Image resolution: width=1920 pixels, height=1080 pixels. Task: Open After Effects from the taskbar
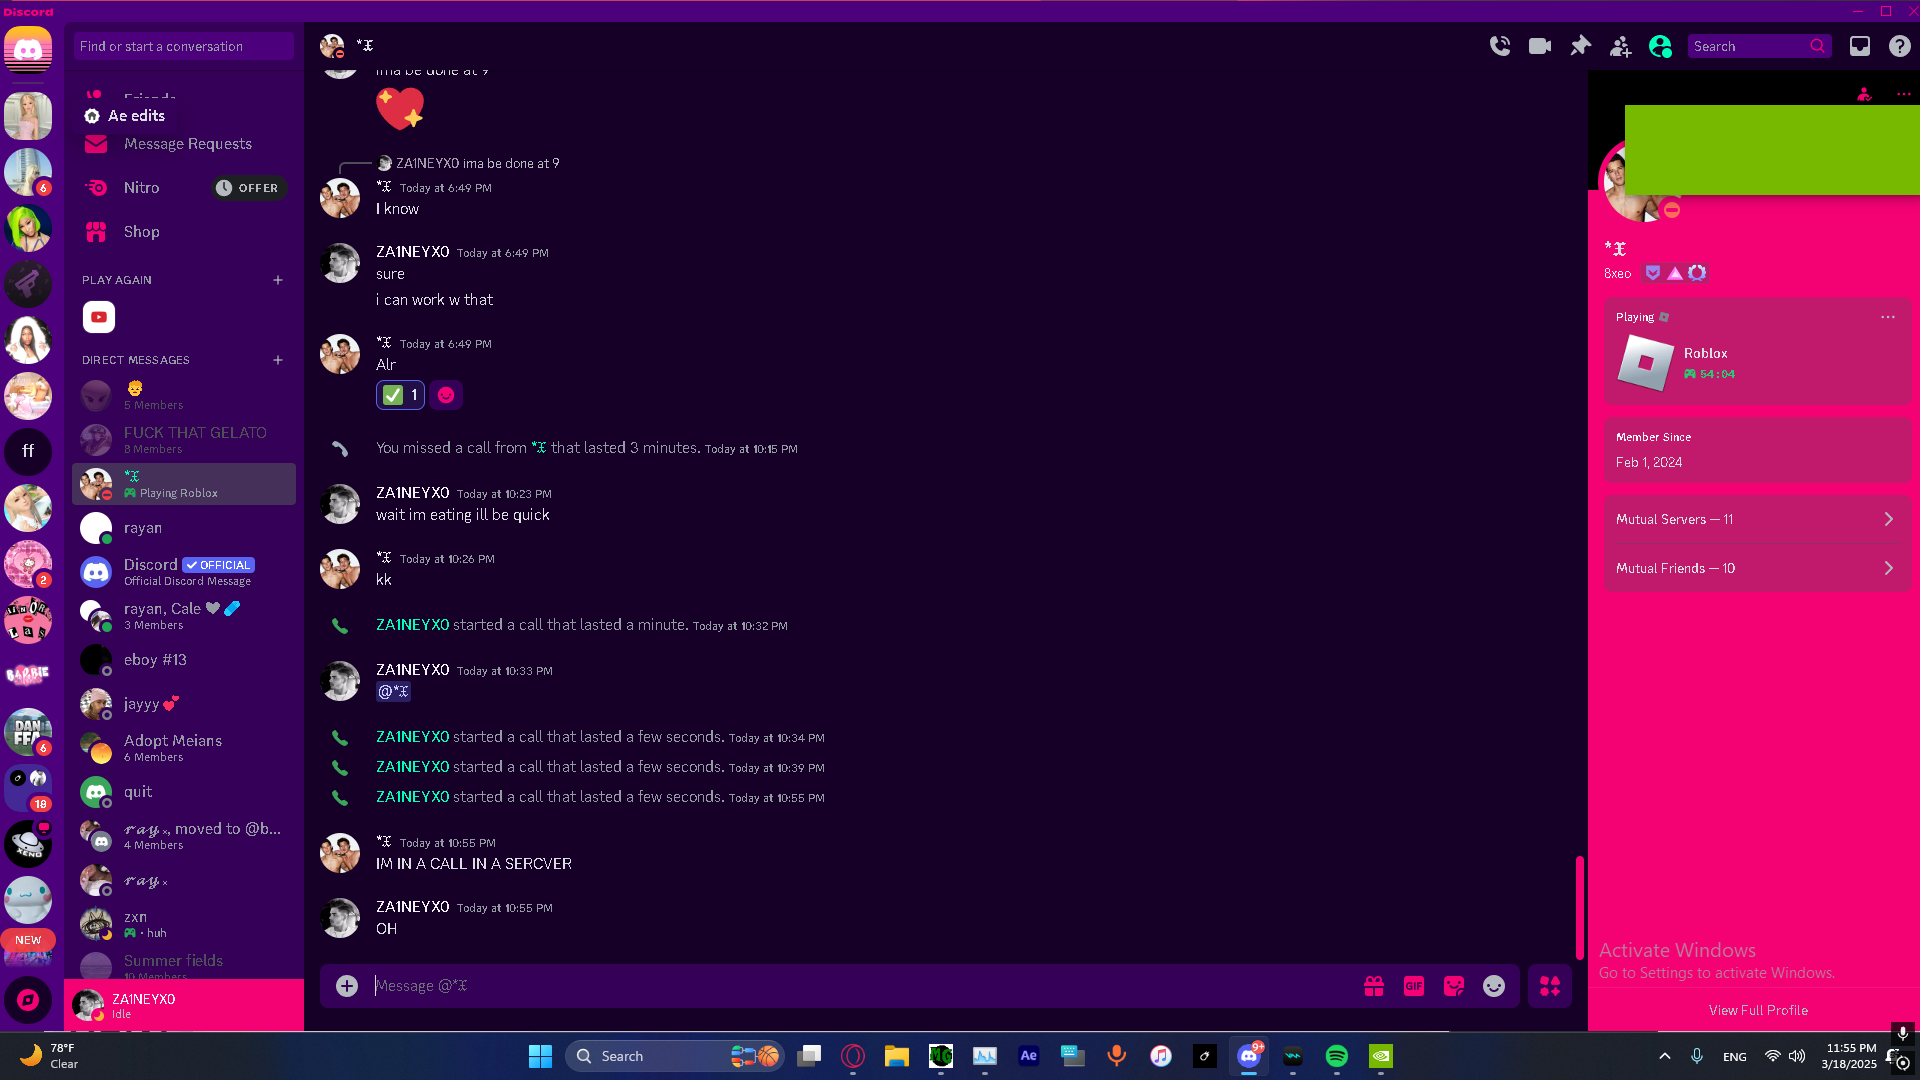pyautogui.click(x=1029, y=1056)
